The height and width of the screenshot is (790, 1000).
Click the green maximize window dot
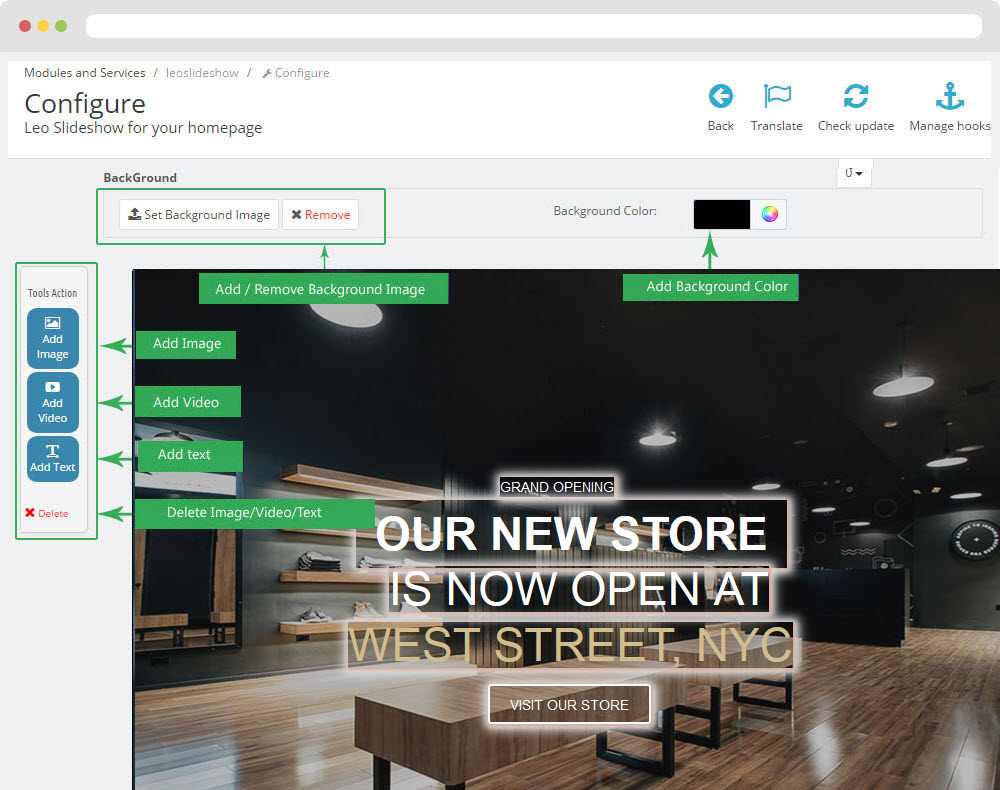(61, 26)
